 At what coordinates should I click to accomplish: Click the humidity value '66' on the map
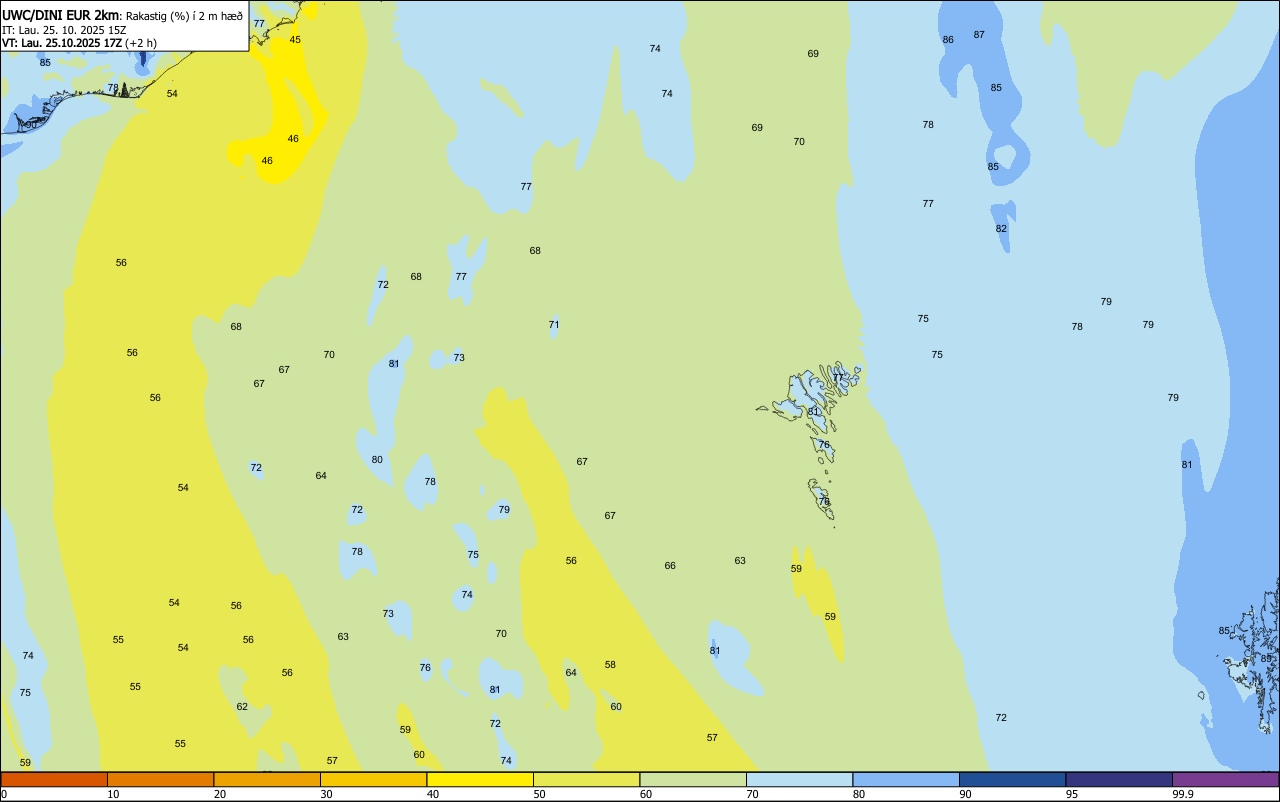point(670,566)
